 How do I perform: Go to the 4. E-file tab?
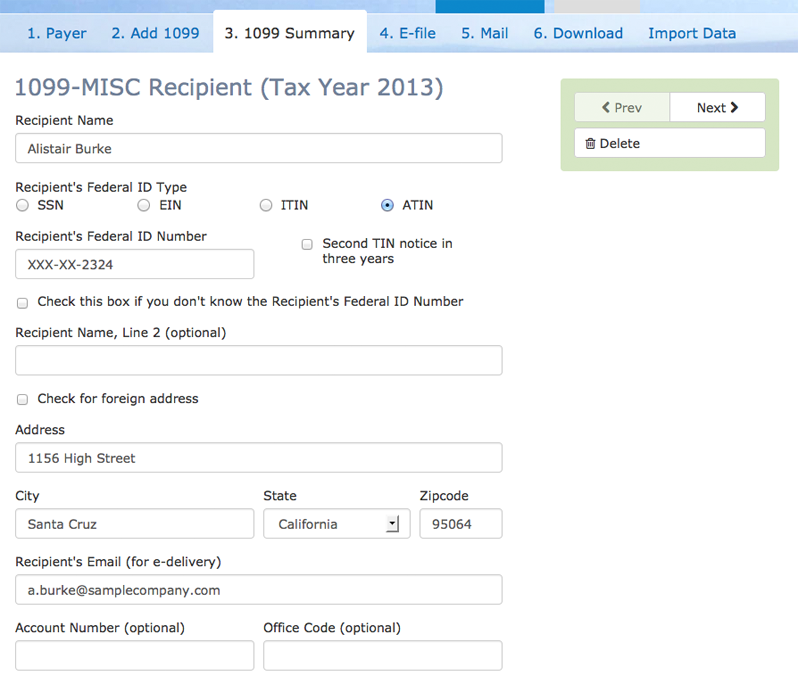407,33
